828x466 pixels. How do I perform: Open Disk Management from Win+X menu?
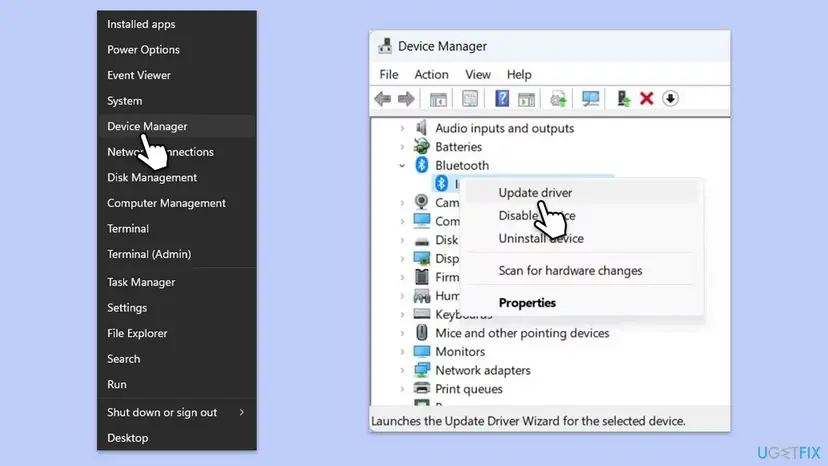click(x=177, y=178)
